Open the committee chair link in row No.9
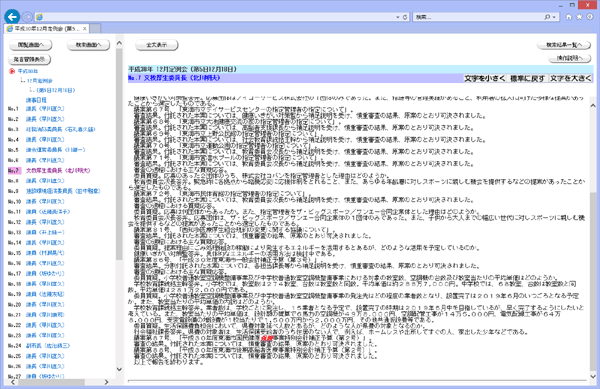 click(63, 191)
